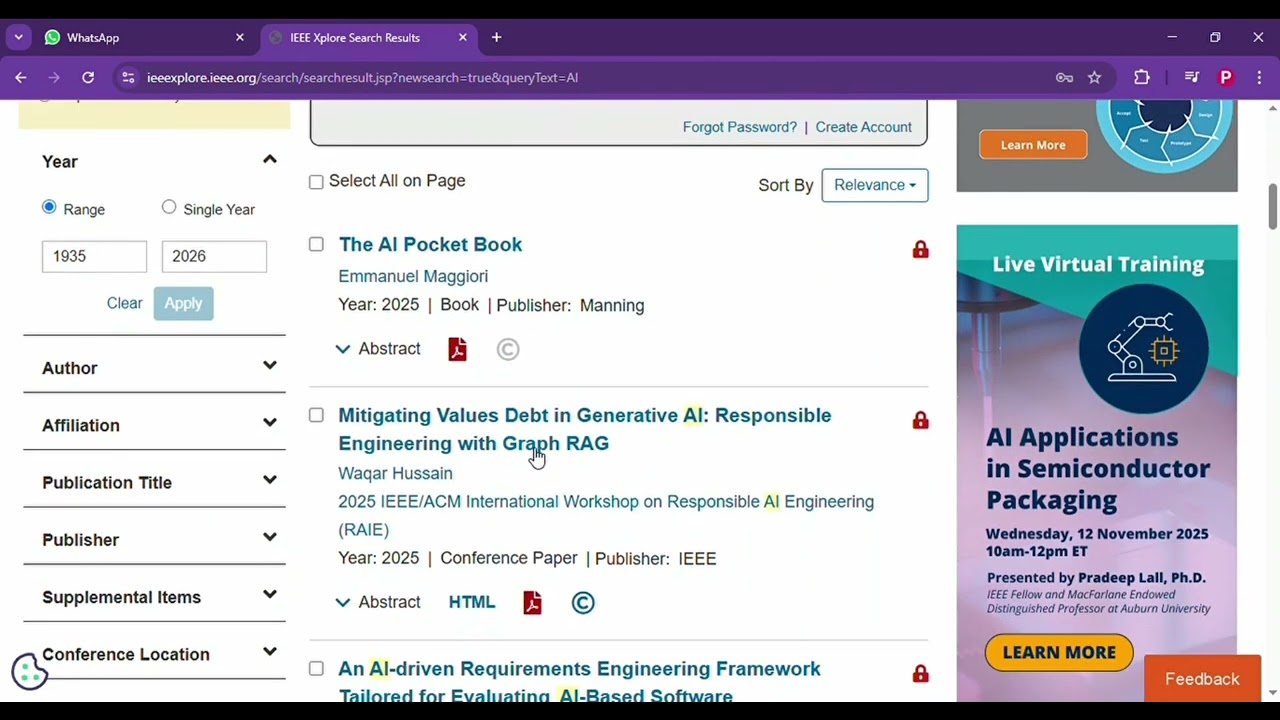Open new tab with plus button
Viewport: 1280px width, 720px height.
(496, 38)
